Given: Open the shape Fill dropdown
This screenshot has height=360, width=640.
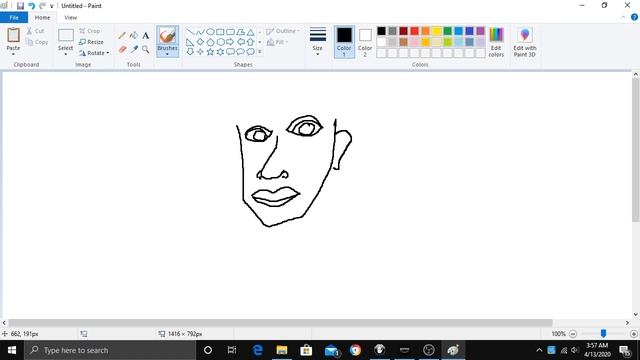Looking at the screenshot, I should click(277, 42).
